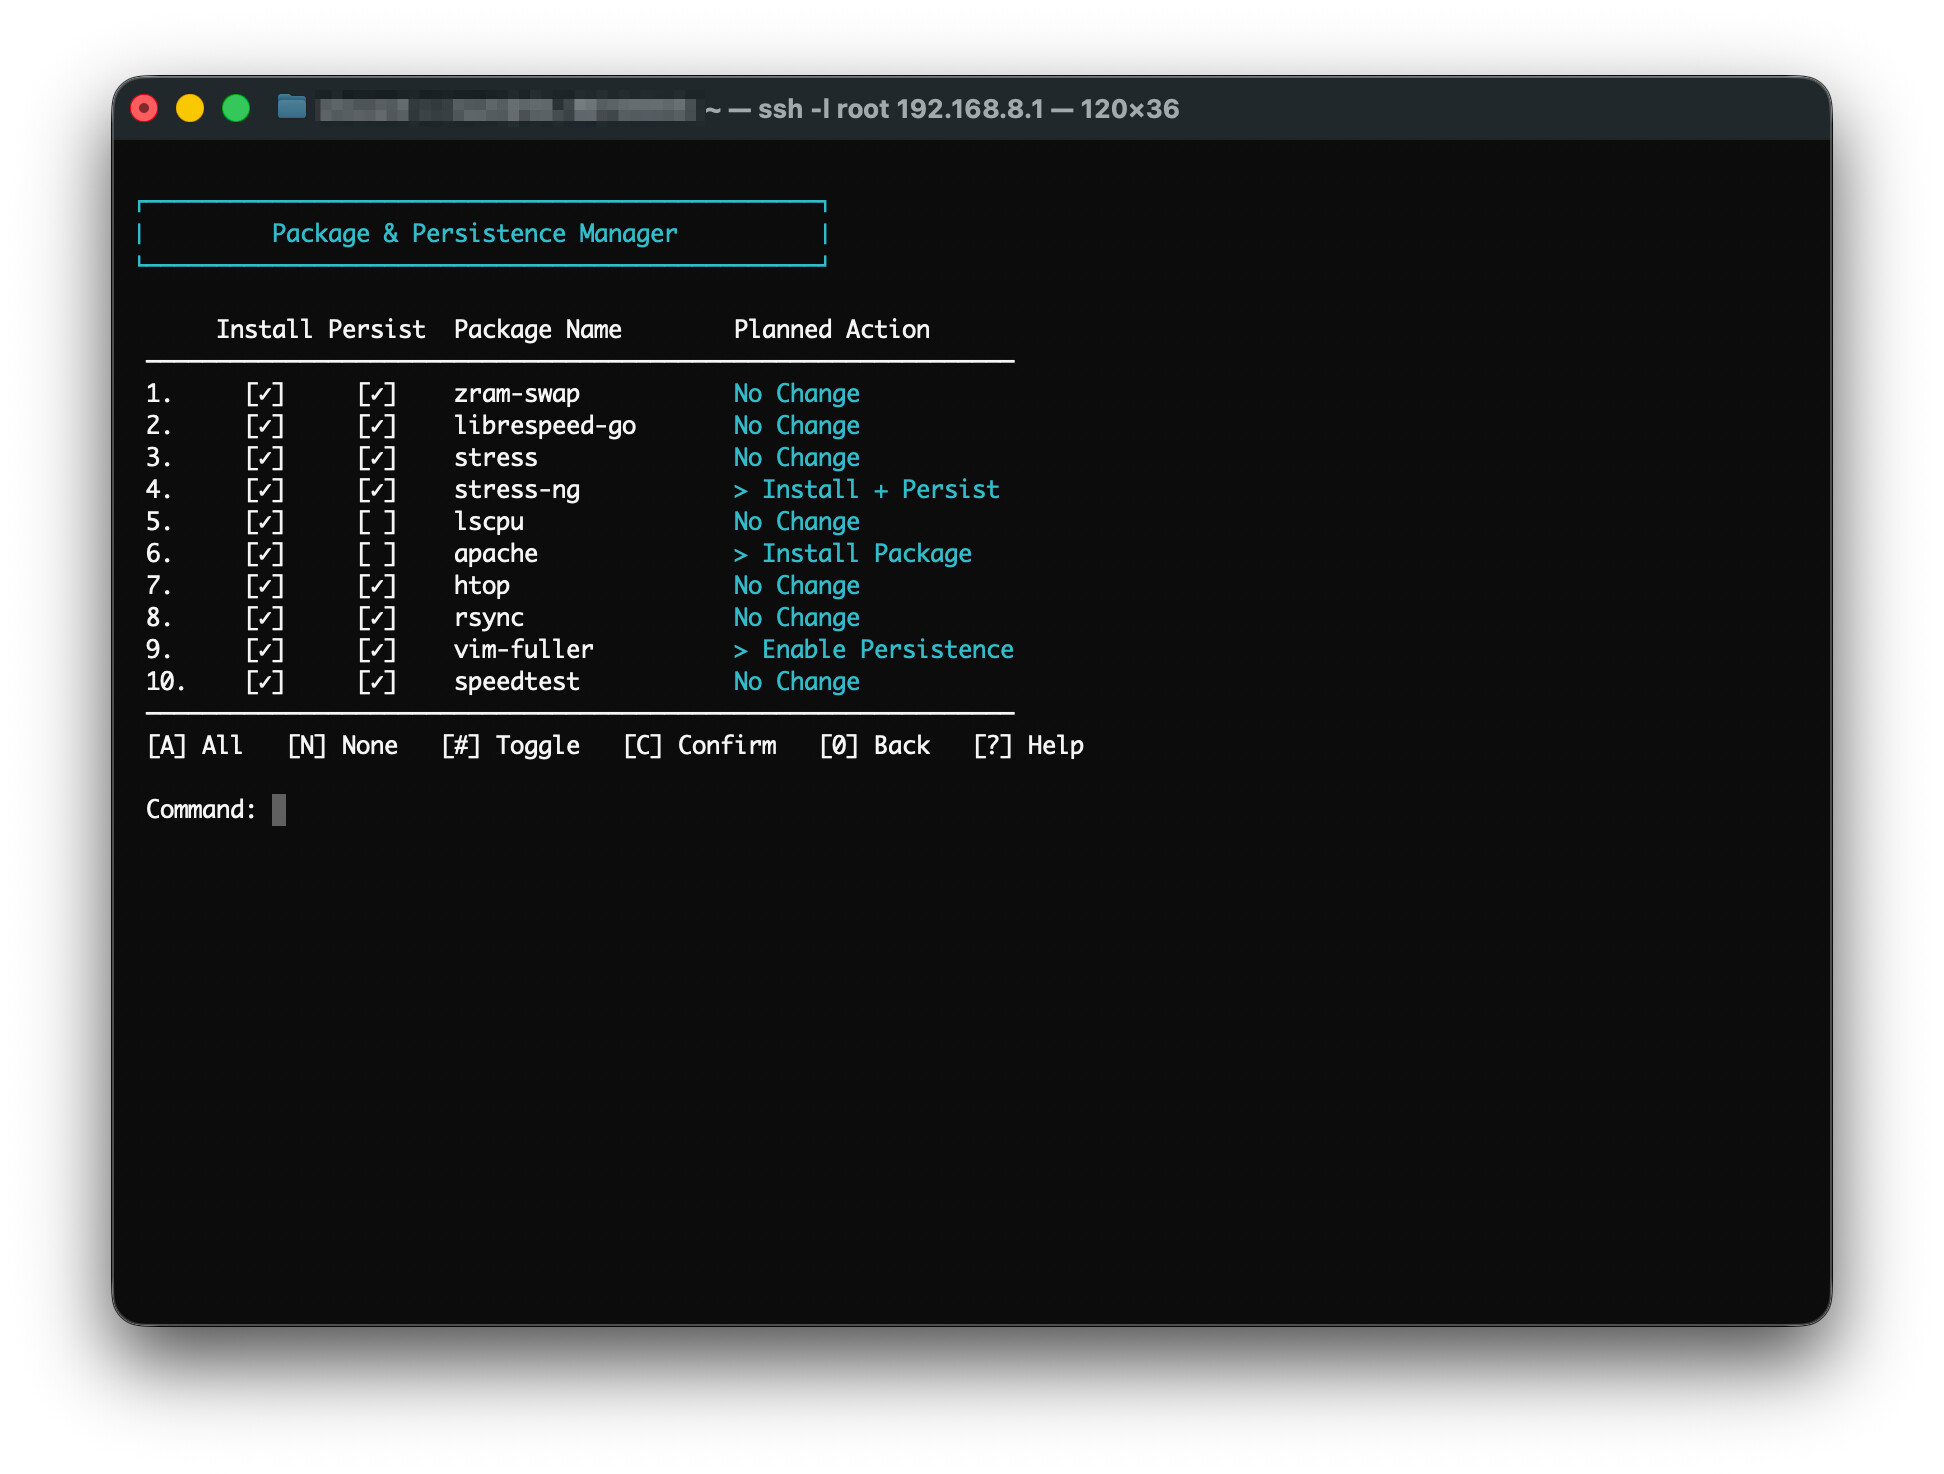Click the [0] Back option

coord(875,746)
